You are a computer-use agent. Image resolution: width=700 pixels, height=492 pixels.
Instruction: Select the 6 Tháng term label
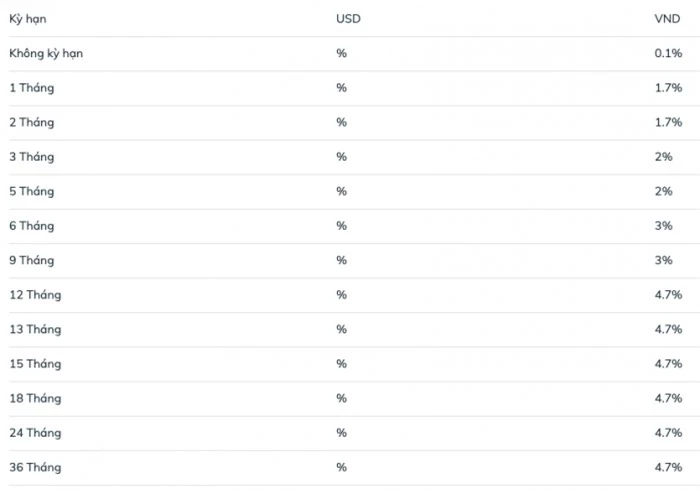click(x=32, y=226)
